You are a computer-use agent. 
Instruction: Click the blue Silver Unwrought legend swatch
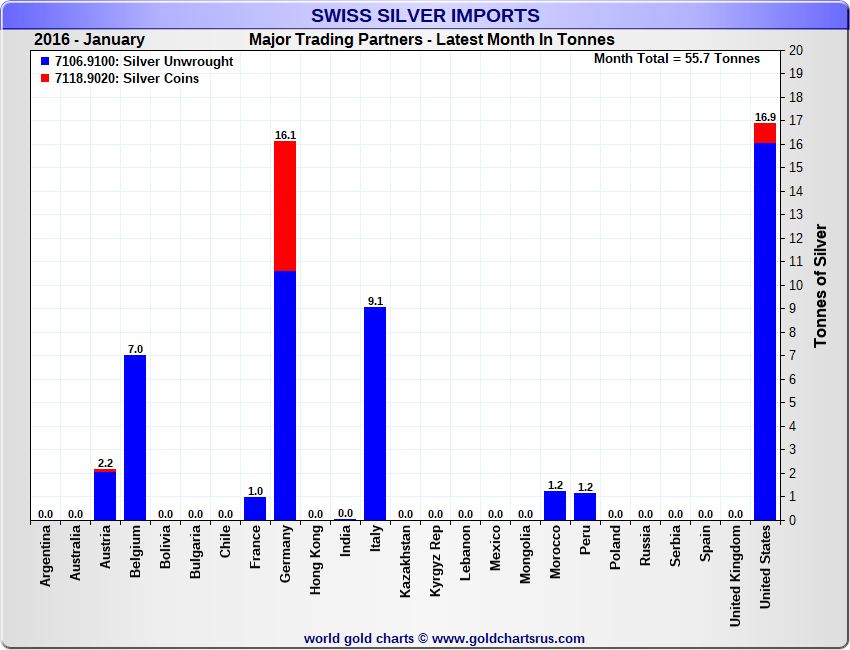(x=45, y=62)
